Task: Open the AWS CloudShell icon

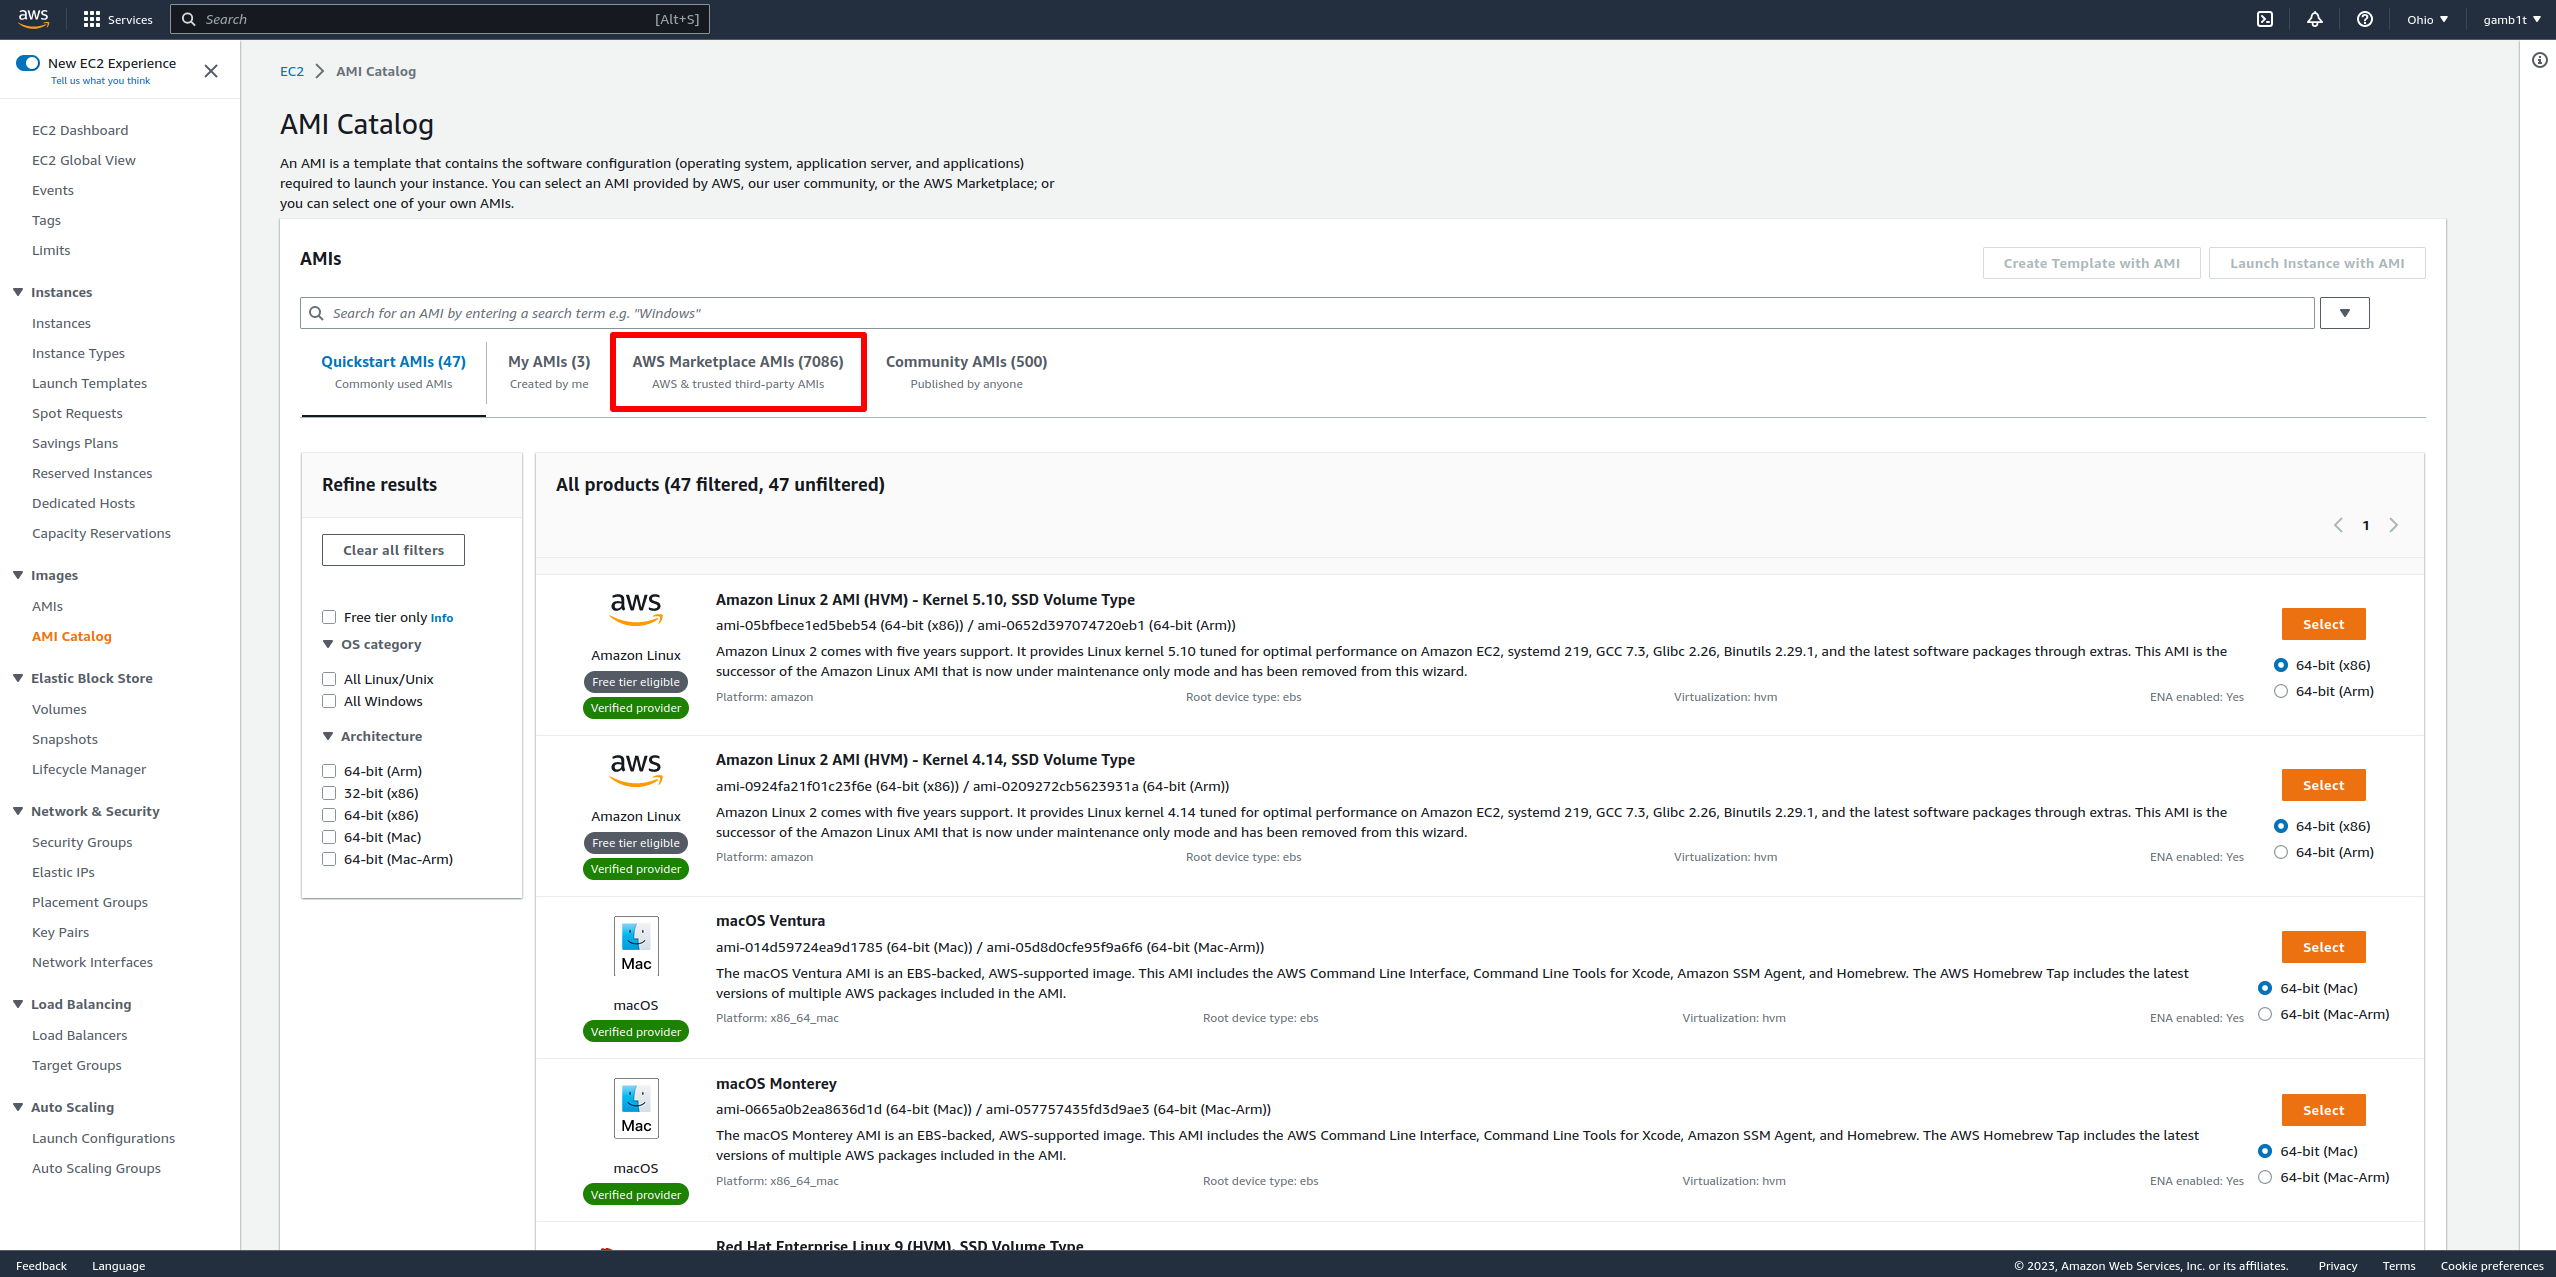Action: pyautogui.click(x=2265, y=19)
